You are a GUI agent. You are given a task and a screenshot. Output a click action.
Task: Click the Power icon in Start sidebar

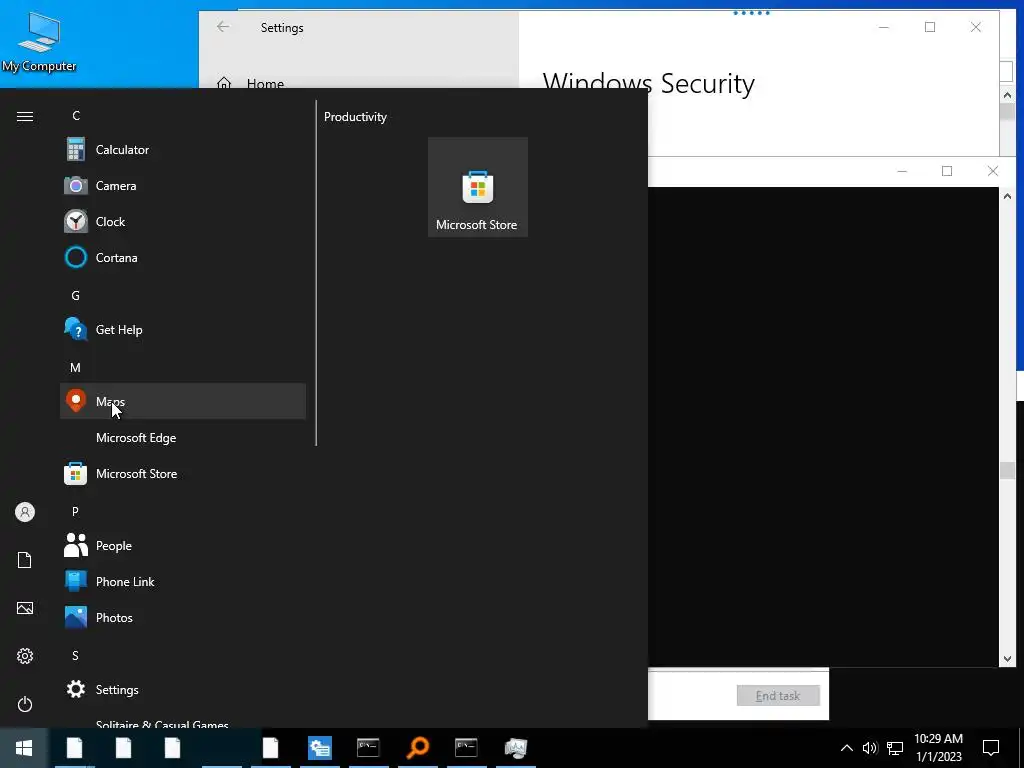[x=25, y=704]
